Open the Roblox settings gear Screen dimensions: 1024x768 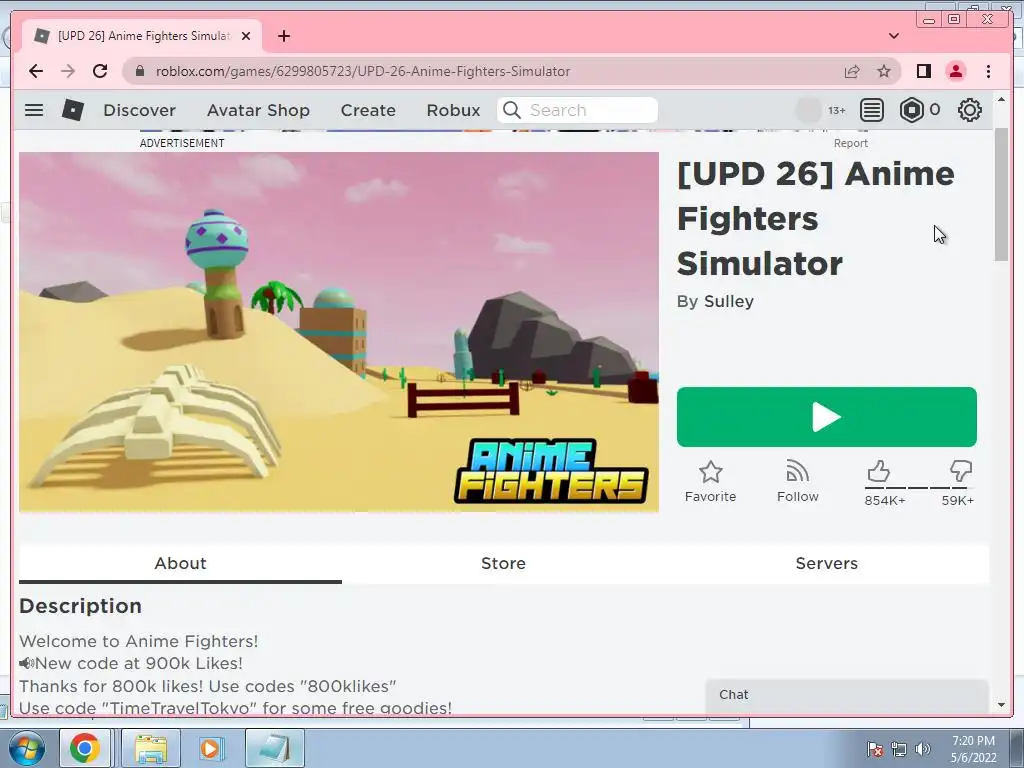point(970,110)
